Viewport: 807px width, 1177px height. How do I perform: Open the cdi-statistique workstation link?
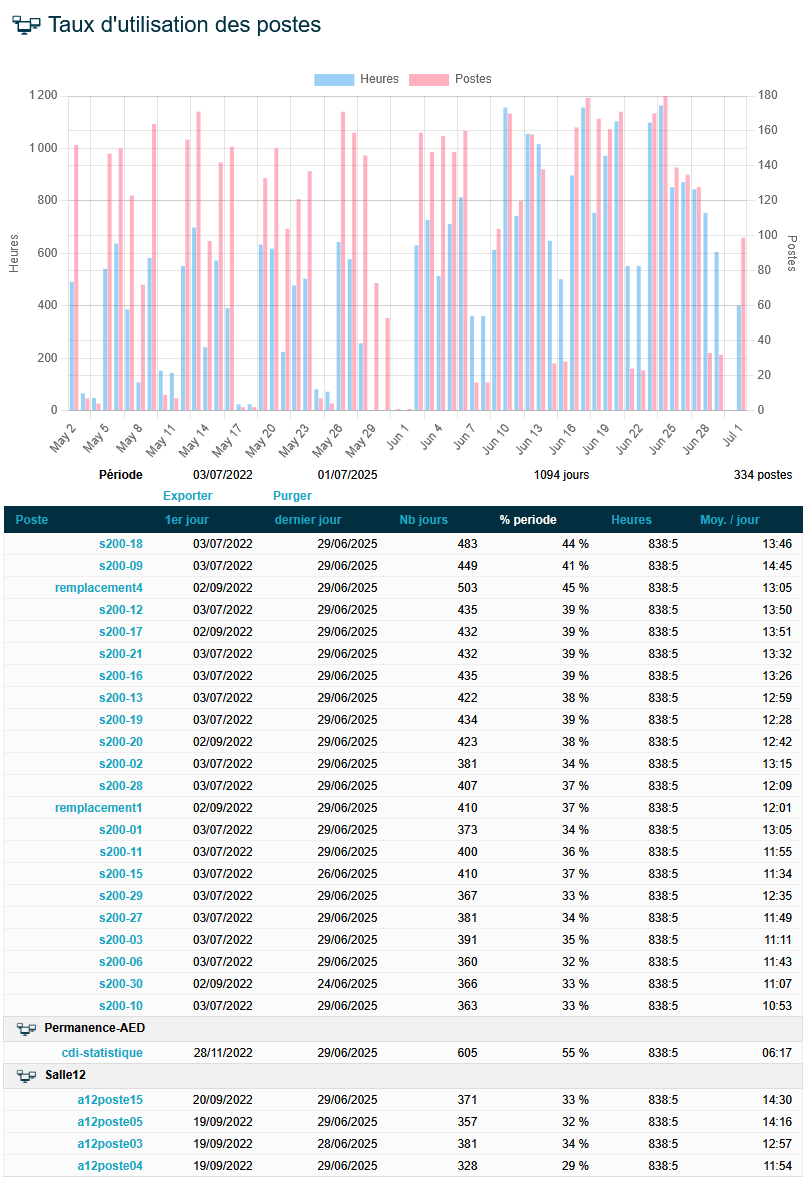pyautogui.click(x=102, y=1053)
